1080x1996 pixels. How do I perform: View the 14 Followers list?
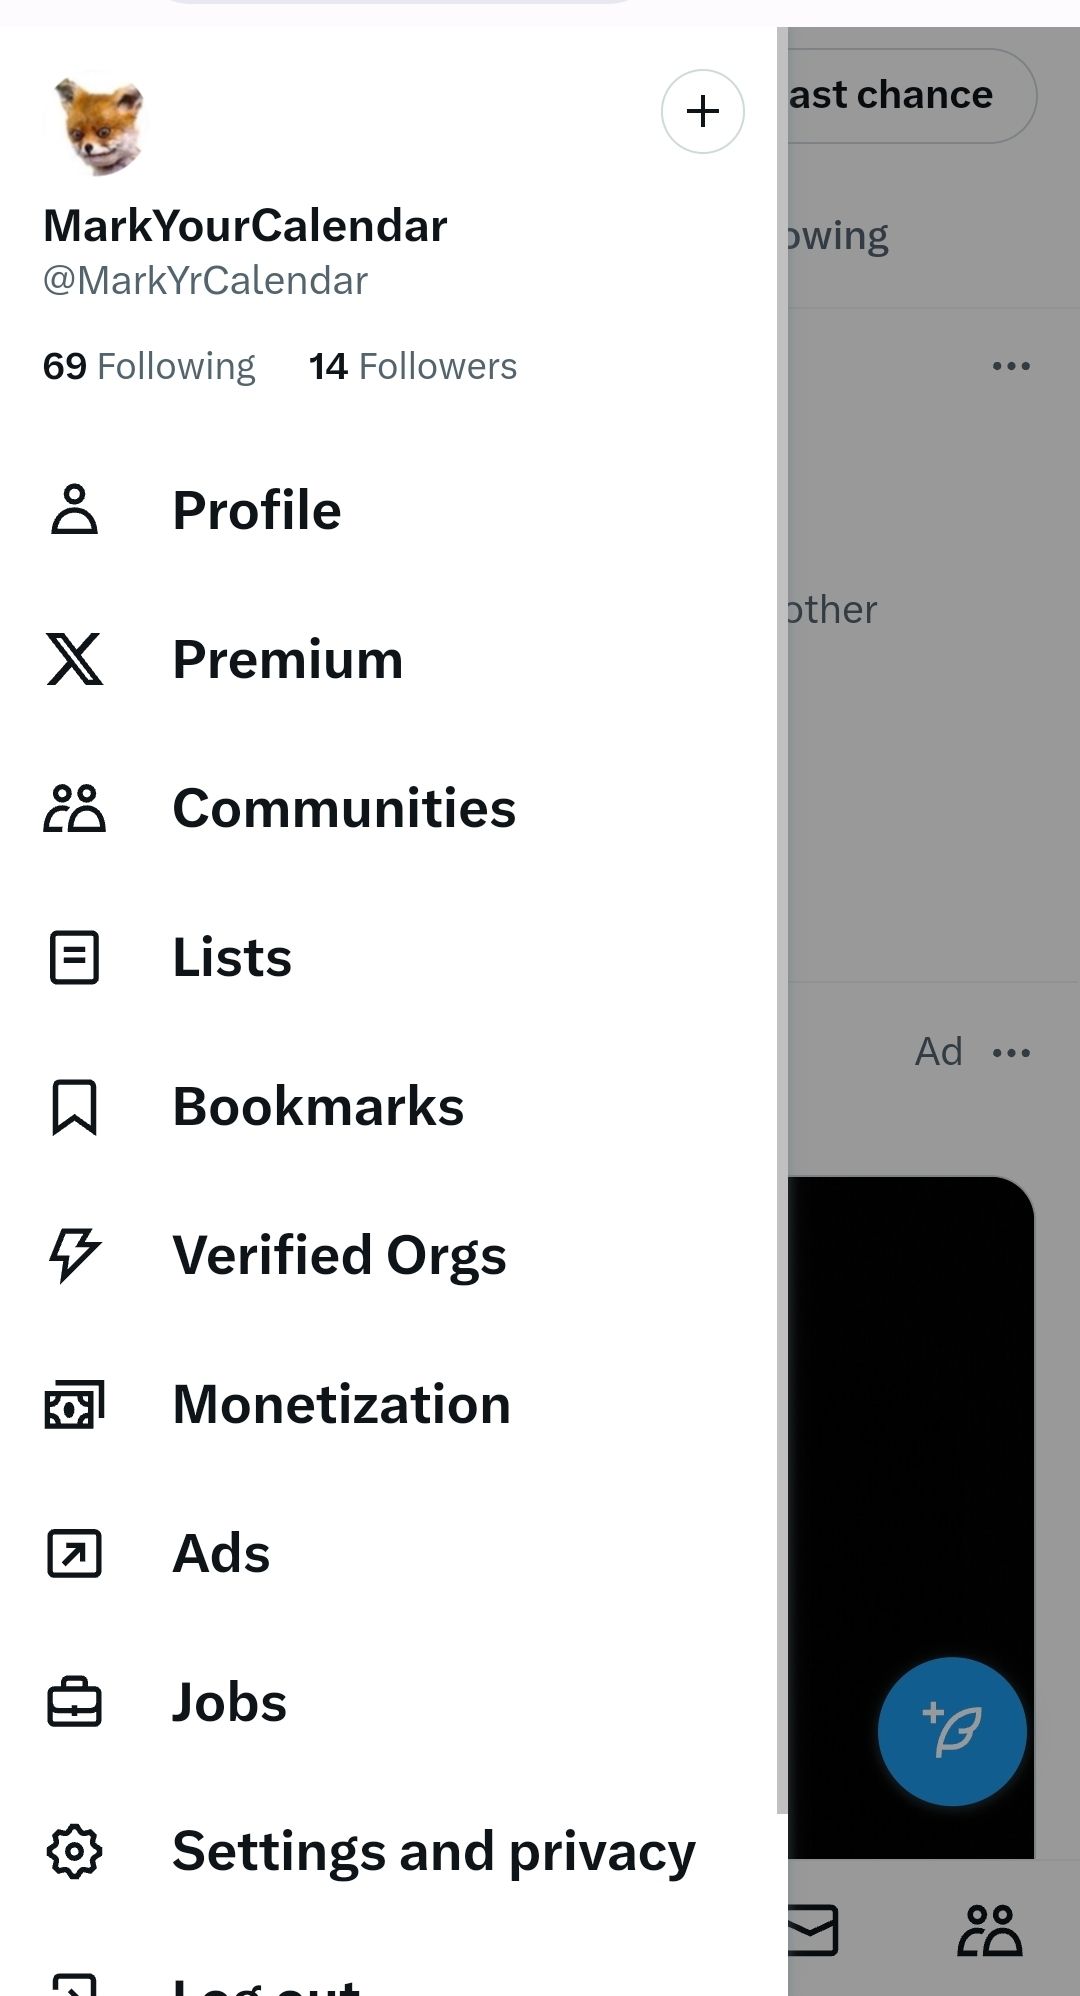tap(413, 366)
